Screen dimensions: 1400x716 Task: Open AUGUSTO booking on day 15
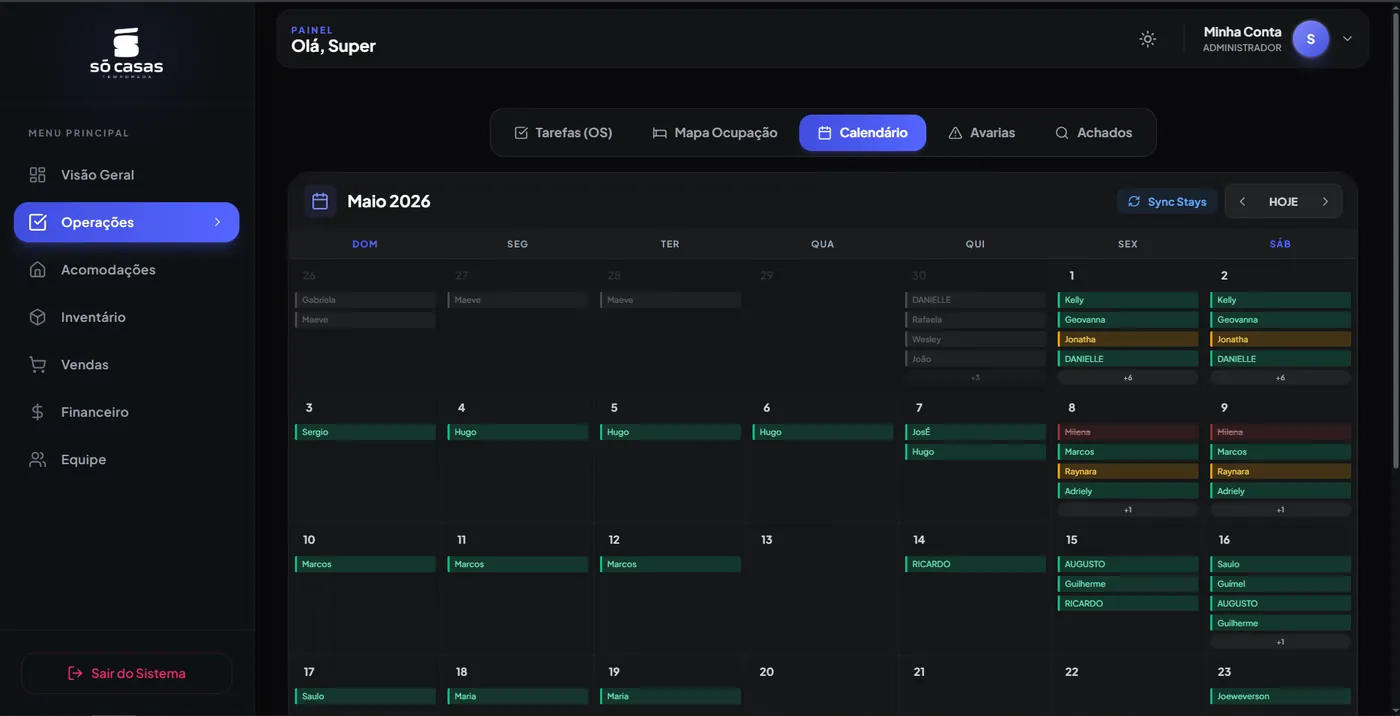coord(1128,564)
